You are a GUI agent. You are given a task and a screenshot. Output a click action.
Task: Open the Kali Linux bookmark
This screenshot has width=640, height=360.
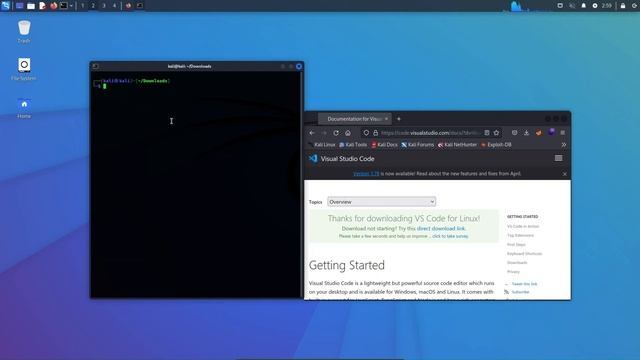coord(322,144)
